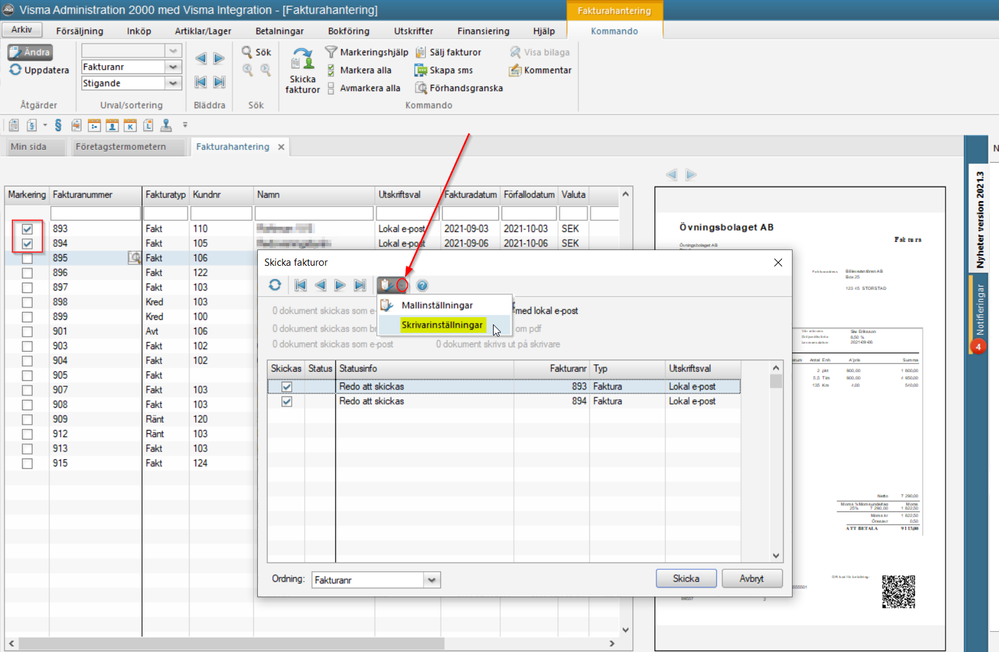Viewport: 999px width, 652px height.
Task: Check marking box for invoice 896
Action: (27, 273)
